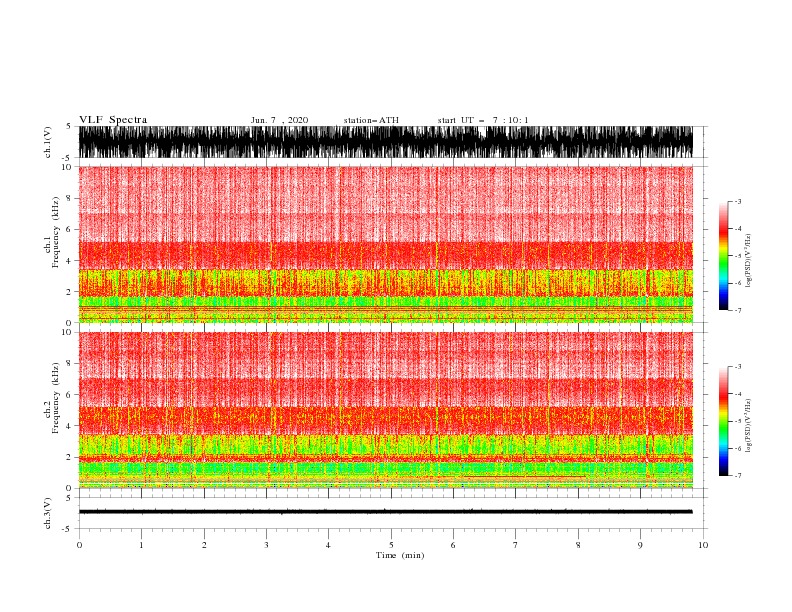Screen dimensions: 792x612
Task: Click the "station=ATH" label
Action: (x=371, y=120)
